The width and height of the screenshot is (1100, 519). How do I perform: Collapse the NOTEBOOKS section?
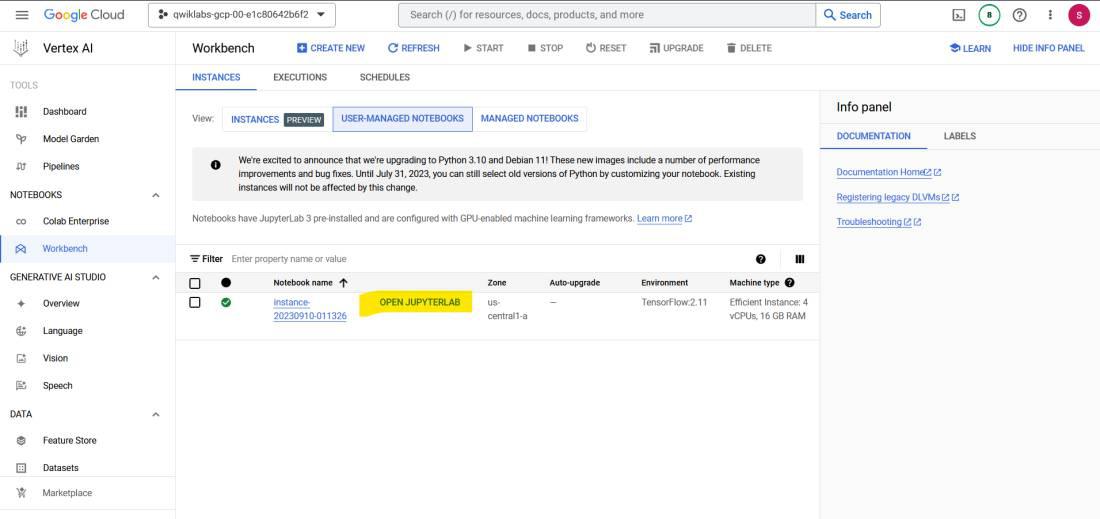click(x=156, y=195)
